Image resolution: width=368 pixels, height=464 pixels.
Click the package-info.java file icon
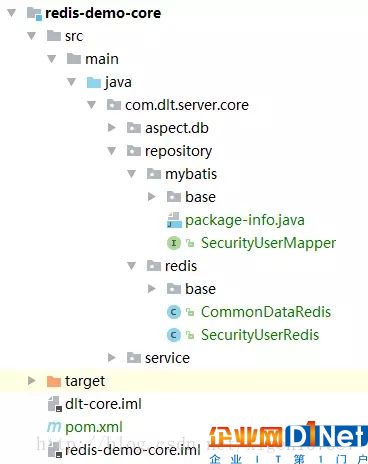tap(174, 220)
